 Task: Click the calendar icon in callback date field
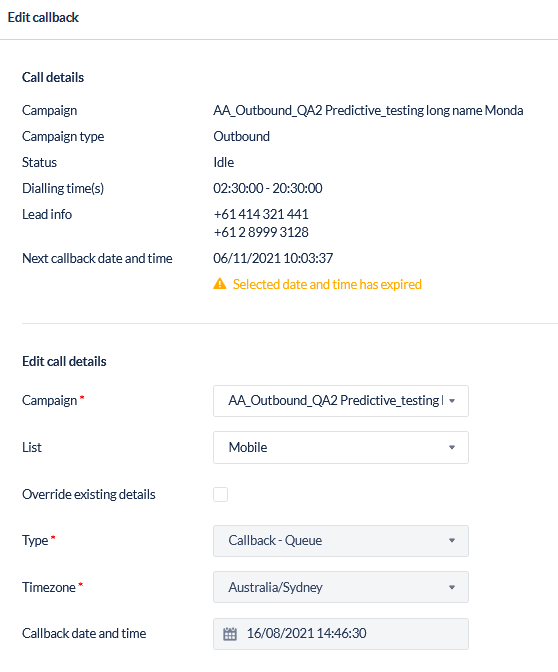pyautogui.click(x=230, y=634)
